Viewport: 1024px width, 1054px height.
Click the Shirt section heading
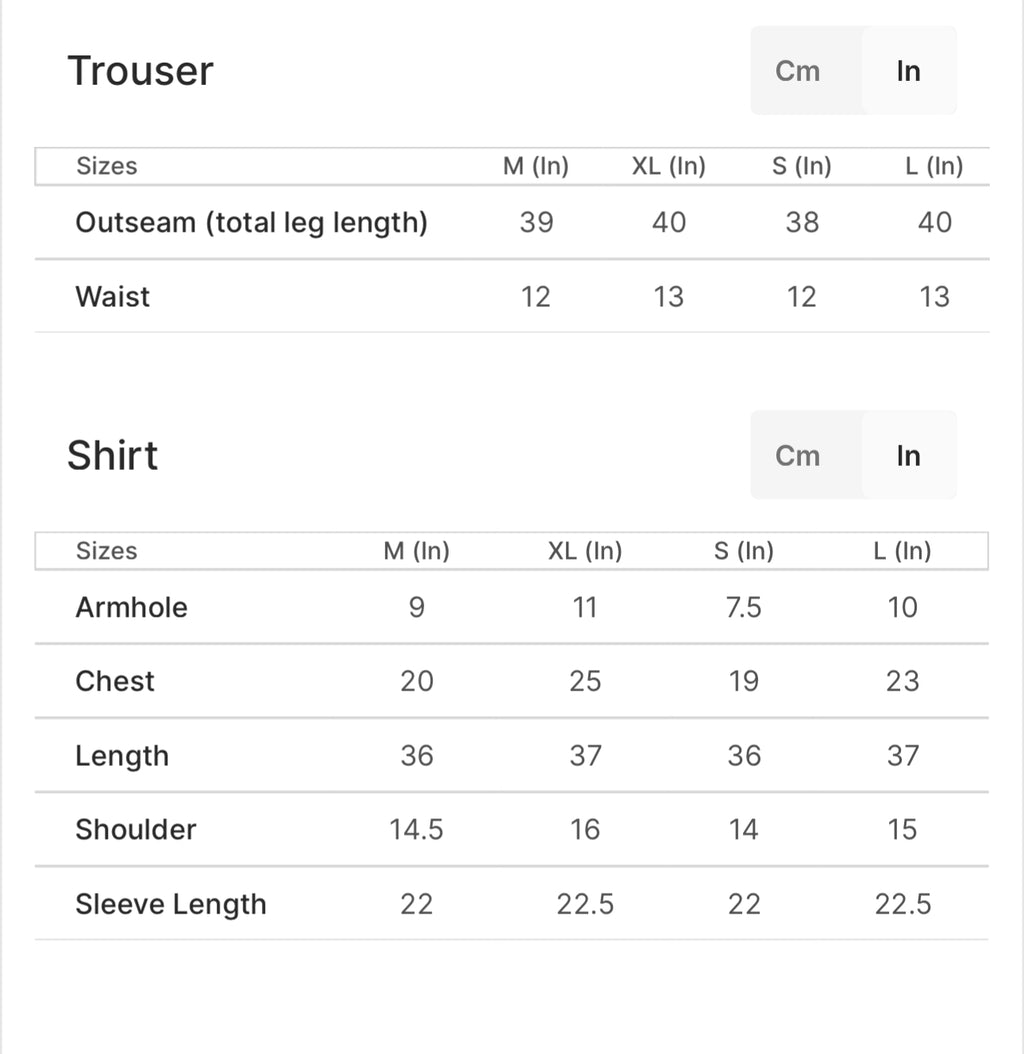coord(112,456)
